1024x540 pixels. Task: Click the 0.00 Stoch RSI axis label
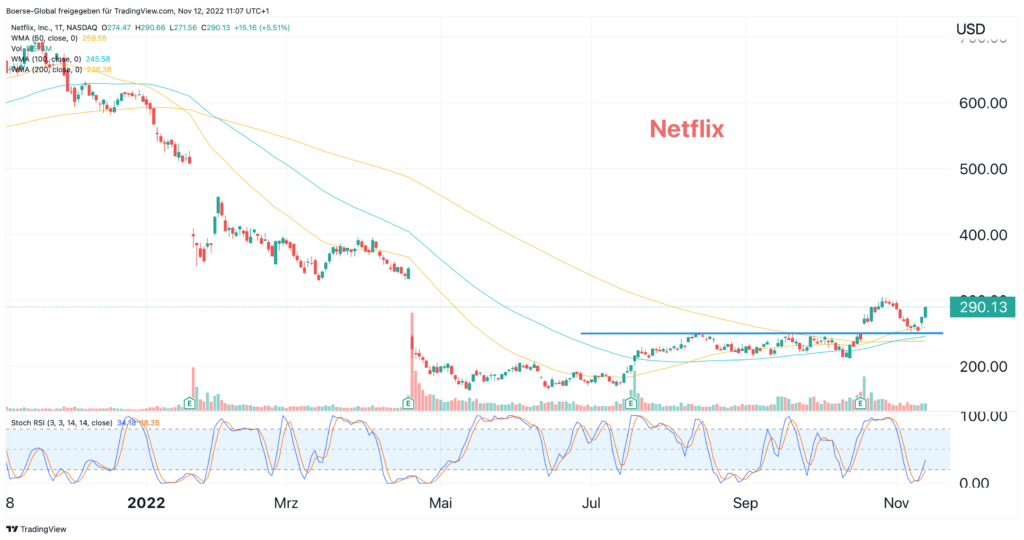point(974,484)
